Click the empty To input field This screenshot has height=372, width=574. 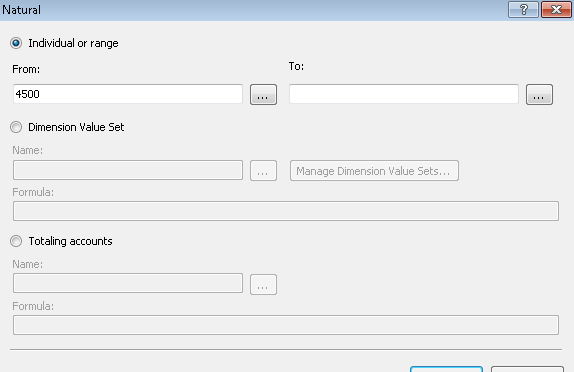404,94
